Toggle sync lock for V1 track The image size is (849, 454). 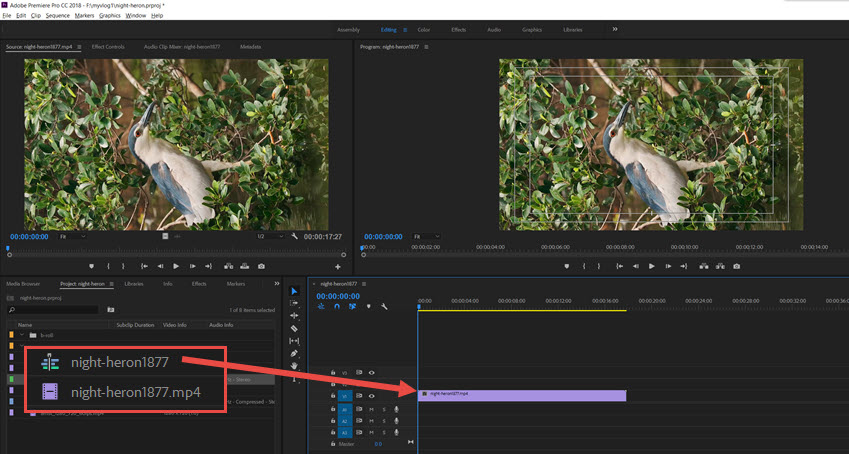(x=359, y=396)
